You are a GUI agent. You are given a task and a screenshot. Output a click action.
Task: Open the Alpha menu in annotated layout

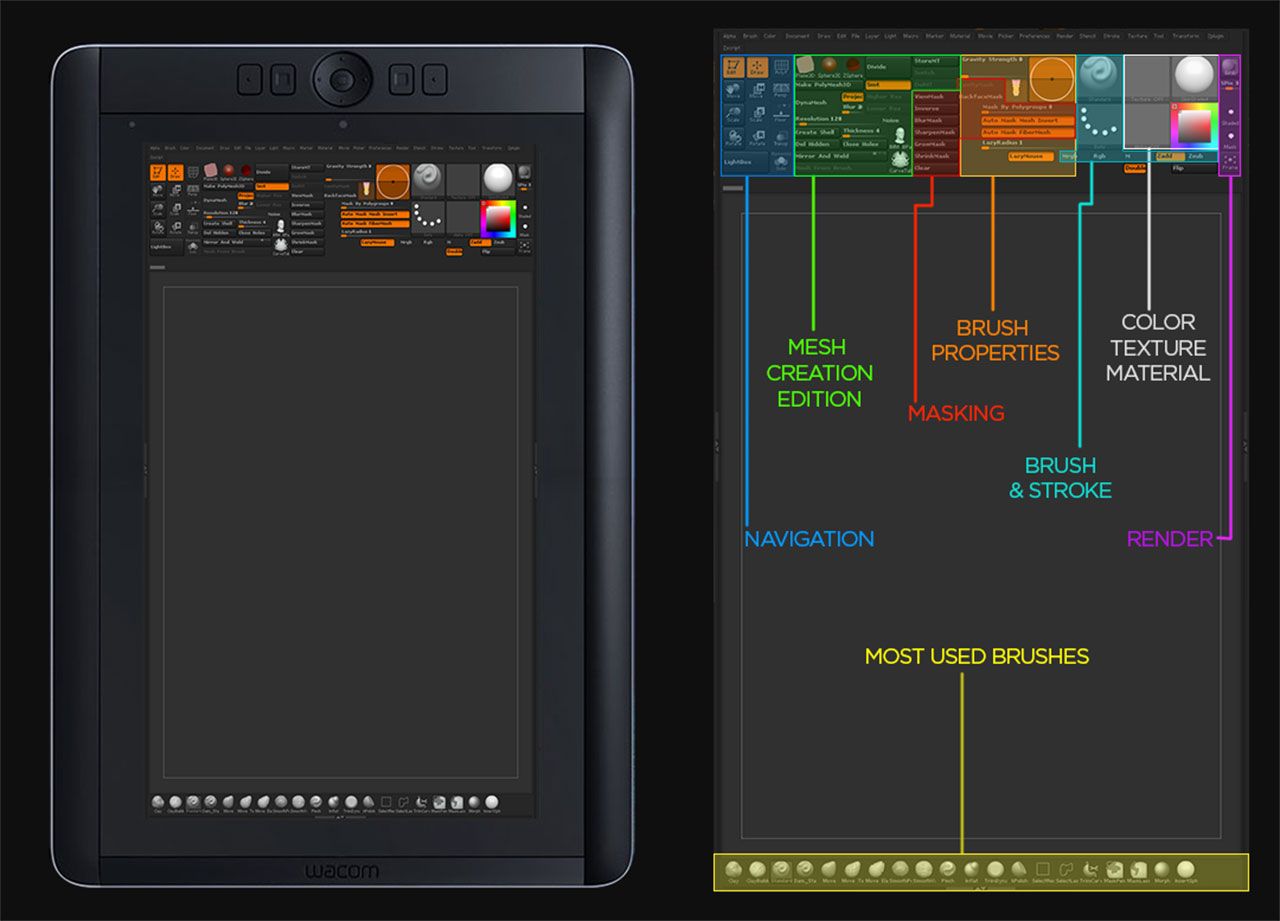click(x=730, y=36)
